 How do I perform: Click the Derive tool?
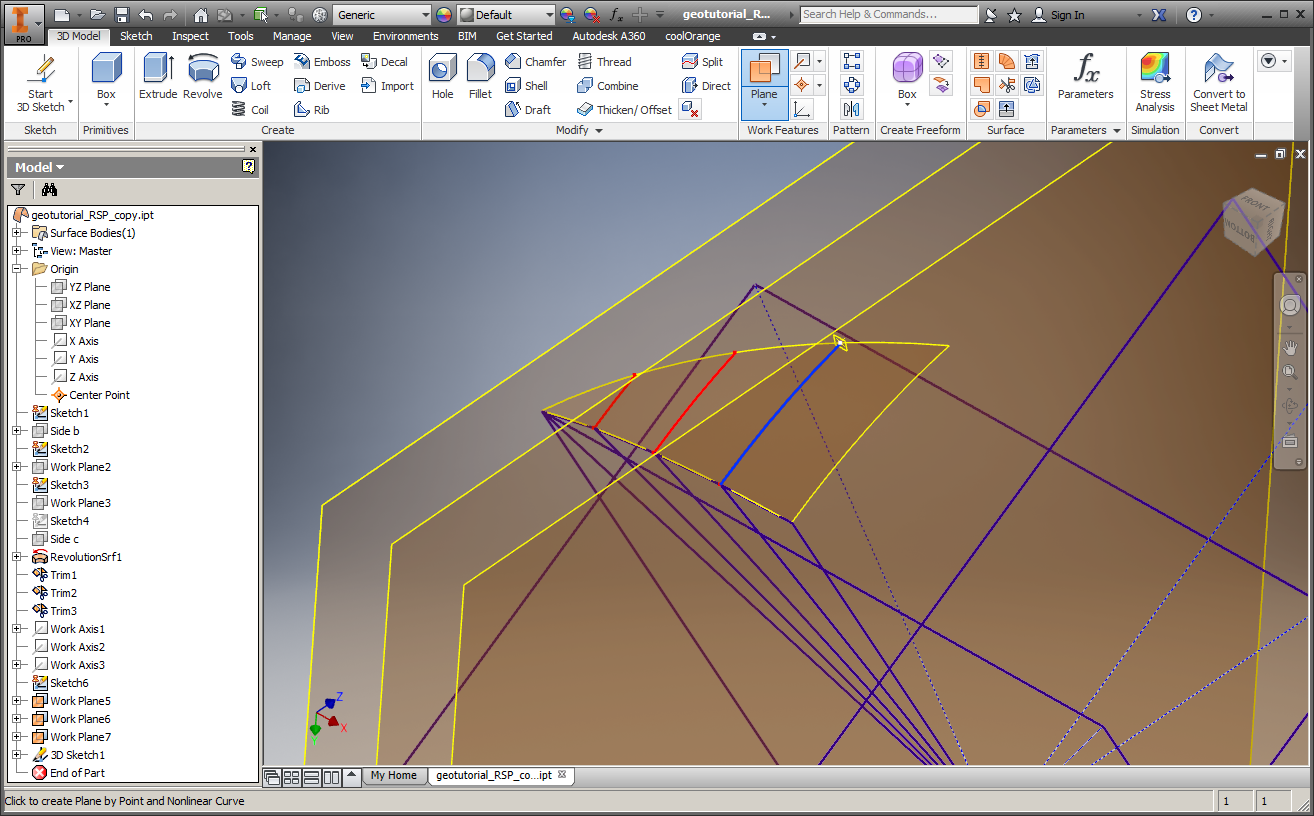point(319,86)
